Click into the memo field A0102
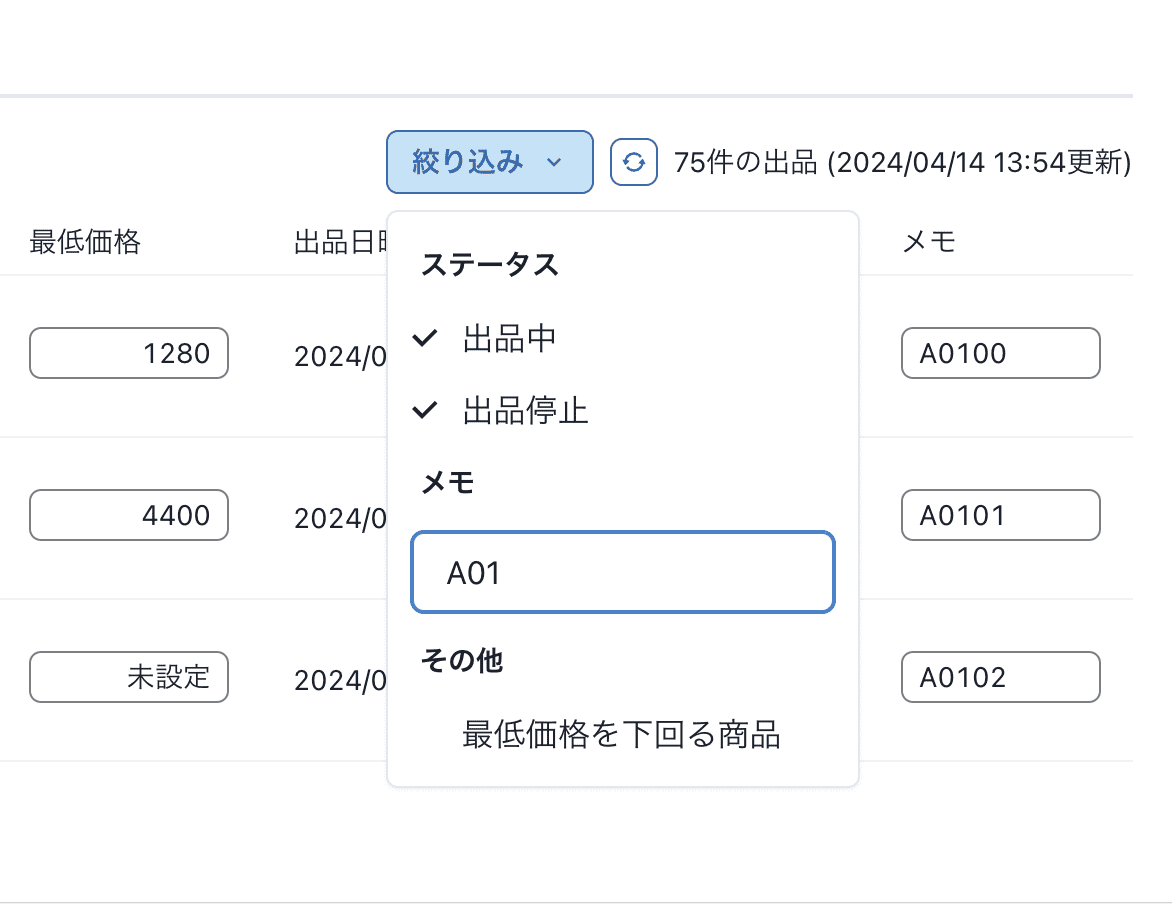The width and height of the screenshot is (1172, 904). click(1000, 677)
